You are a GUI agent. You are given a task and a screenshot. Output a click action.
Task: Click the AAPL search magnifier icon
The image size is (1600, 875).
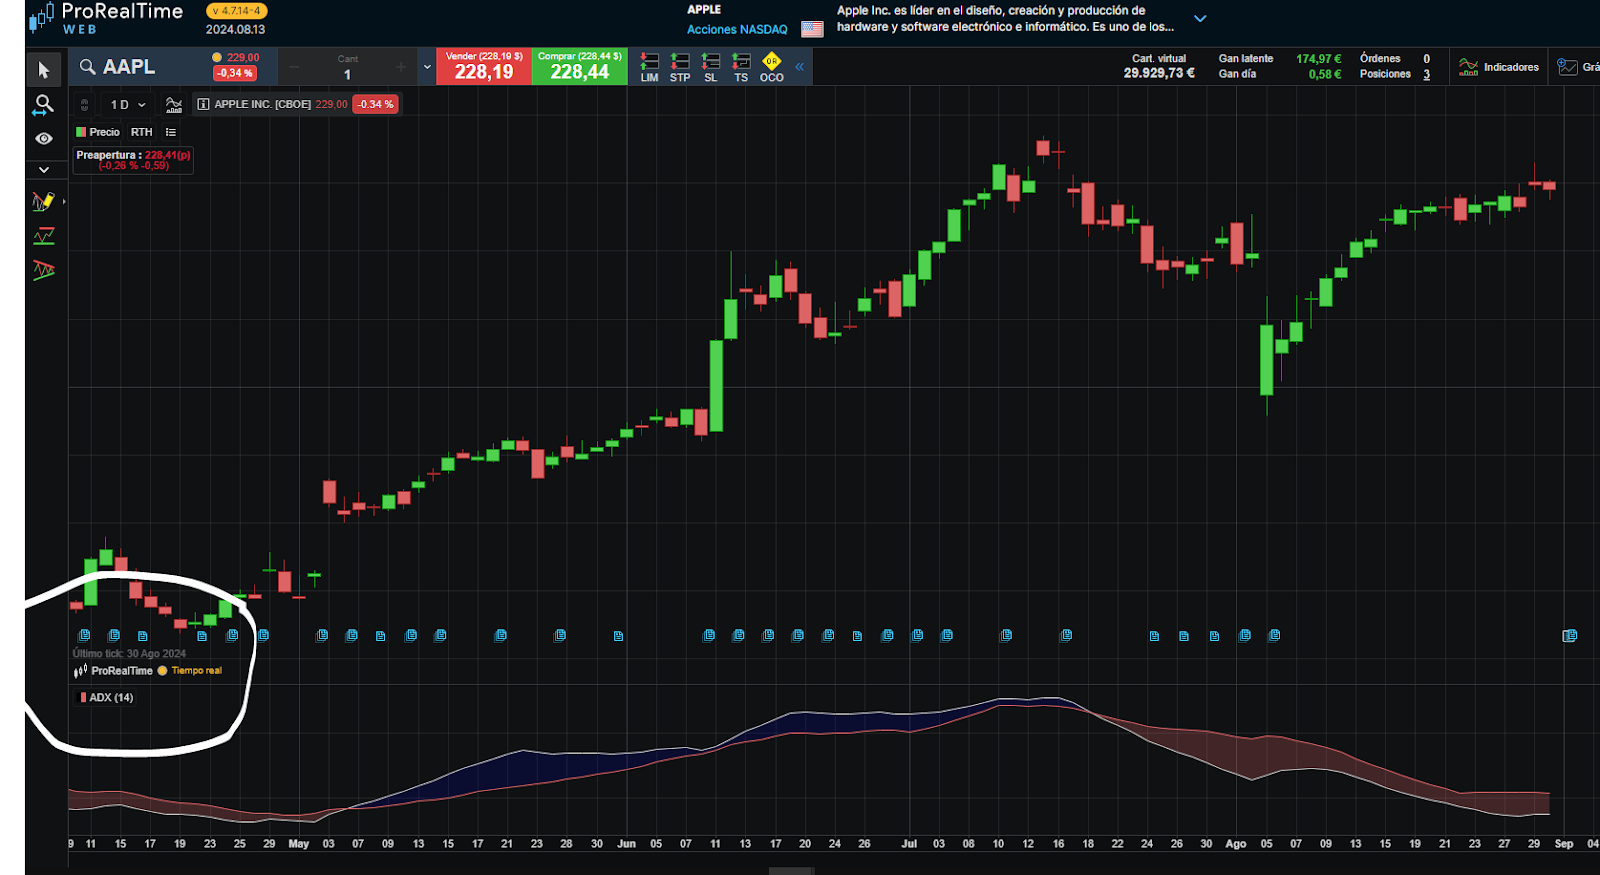[x=88, y=67]
